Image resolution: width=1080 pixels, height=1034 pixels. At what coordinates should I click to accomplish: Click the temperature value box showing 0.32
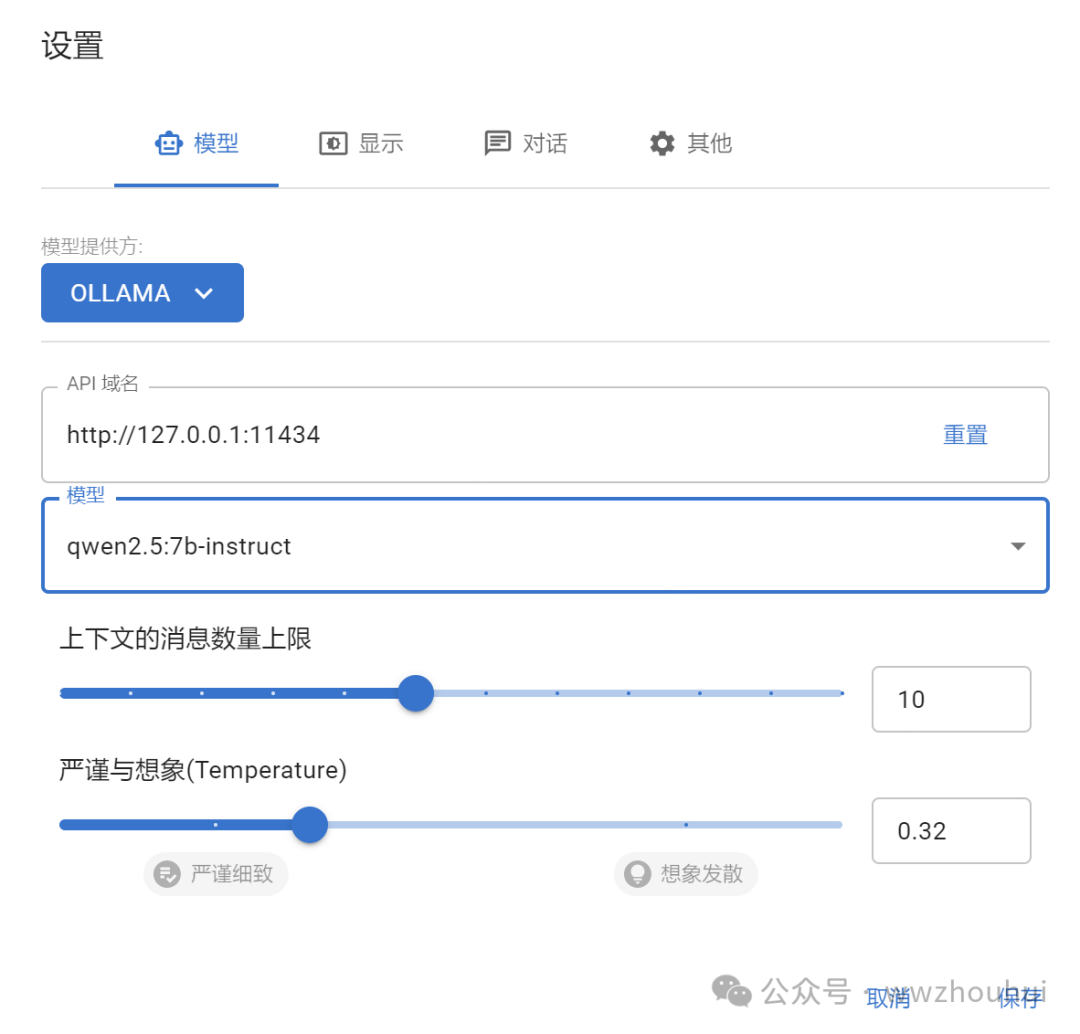click(950, 831)
